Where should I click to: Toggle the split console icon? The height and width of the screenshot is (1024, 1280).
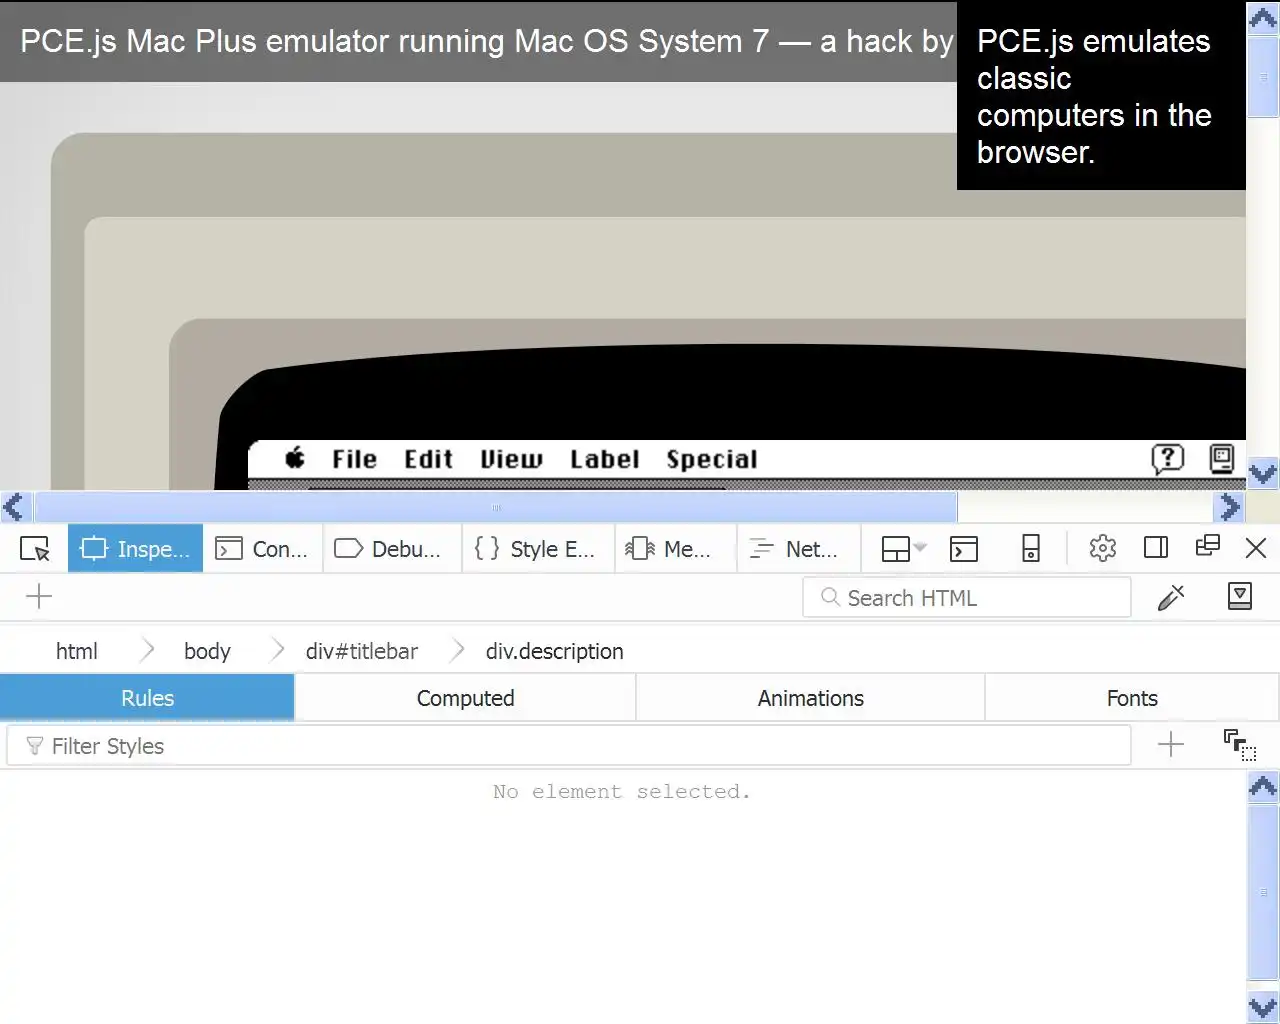coord(964,548)
